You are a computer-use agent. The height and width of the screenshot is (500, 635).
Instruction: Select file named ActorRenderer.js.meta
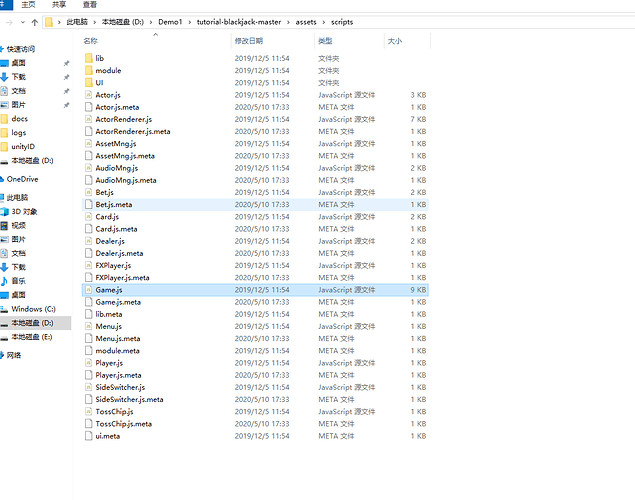(133, 132)
